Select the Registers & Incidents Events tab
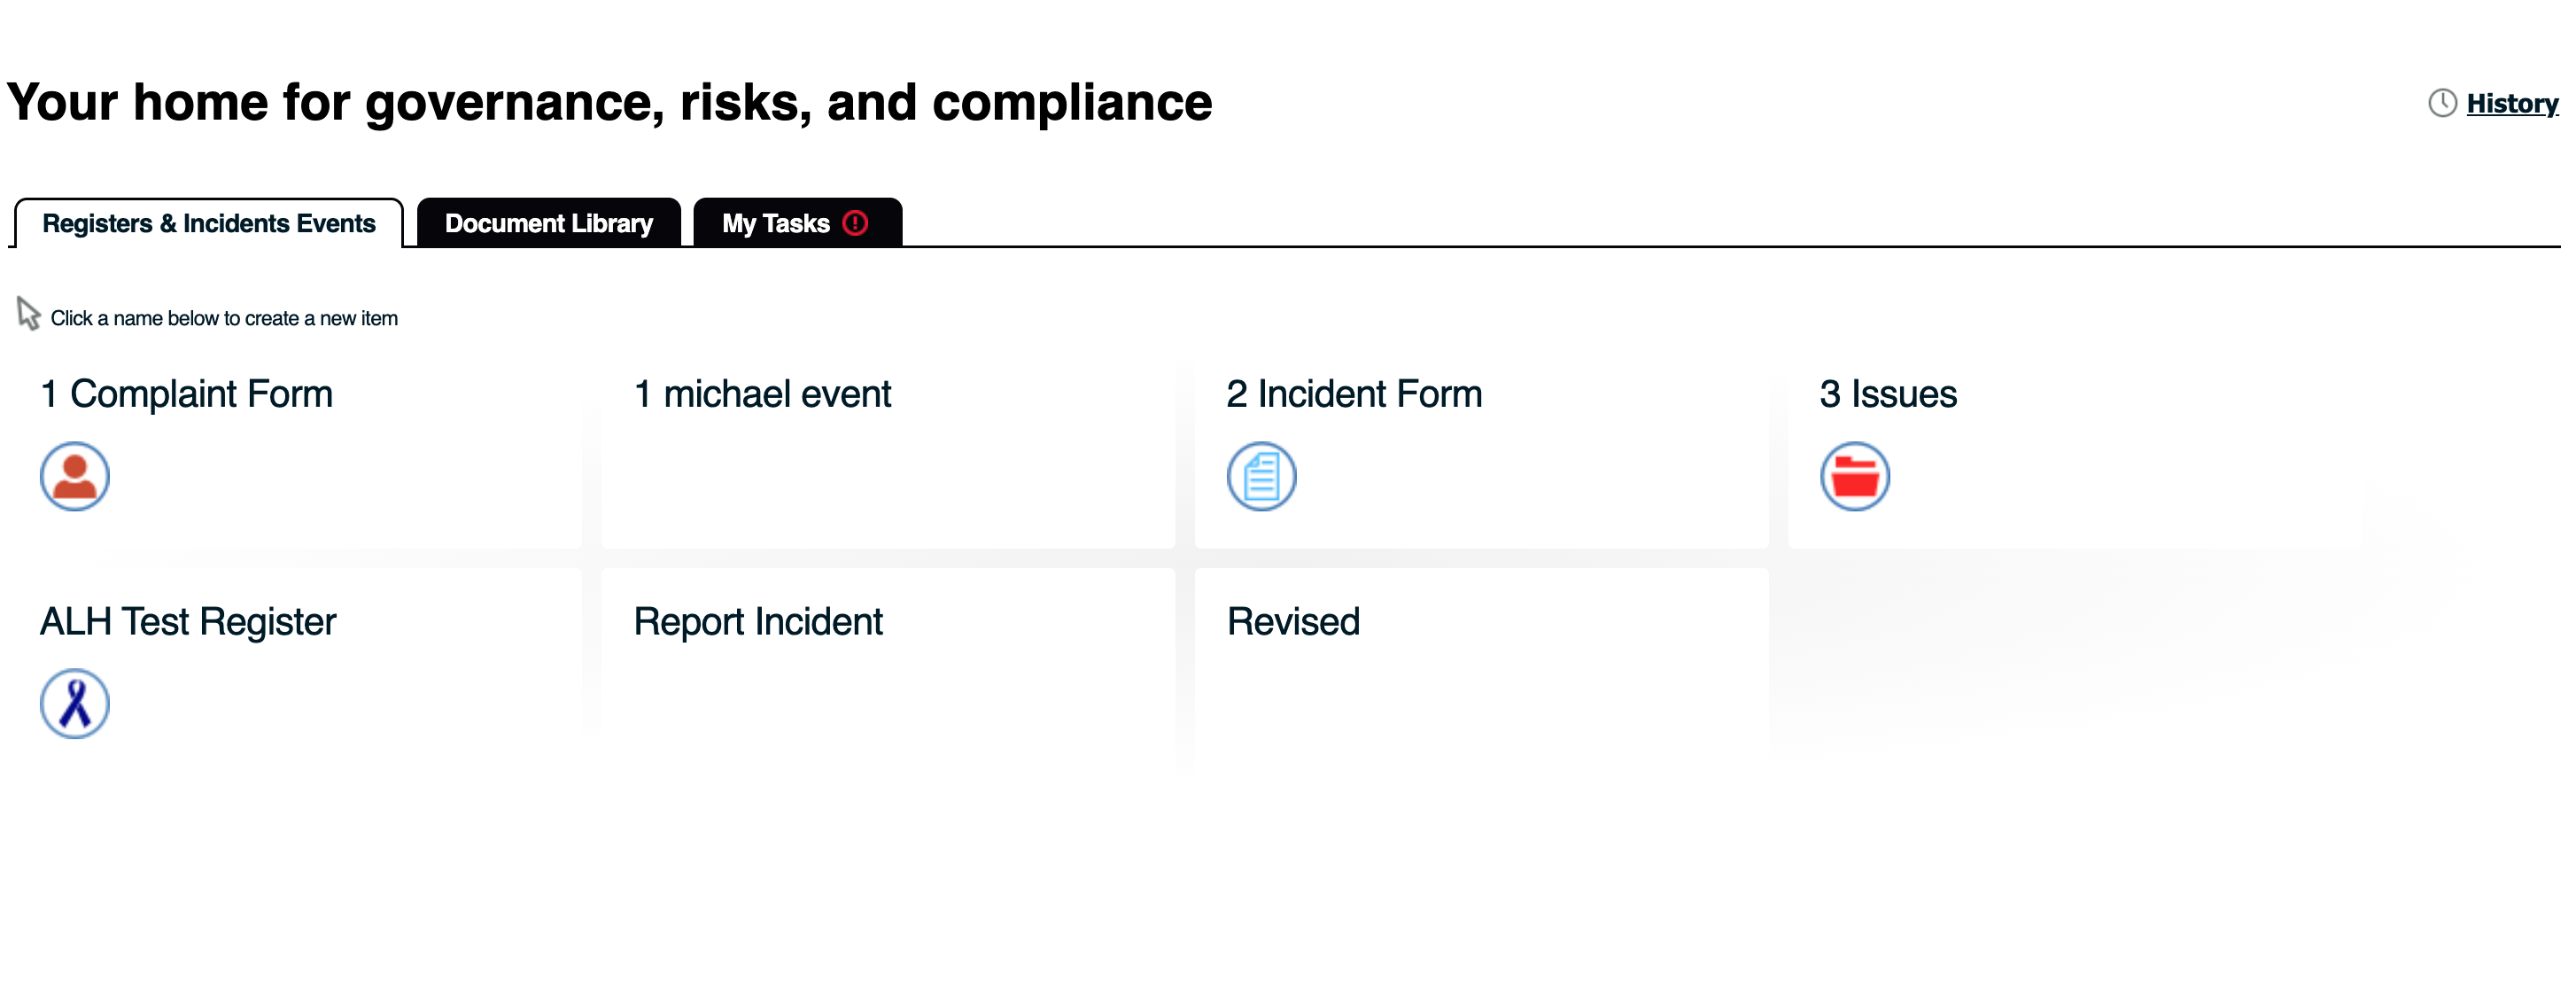 click(209, 223)
